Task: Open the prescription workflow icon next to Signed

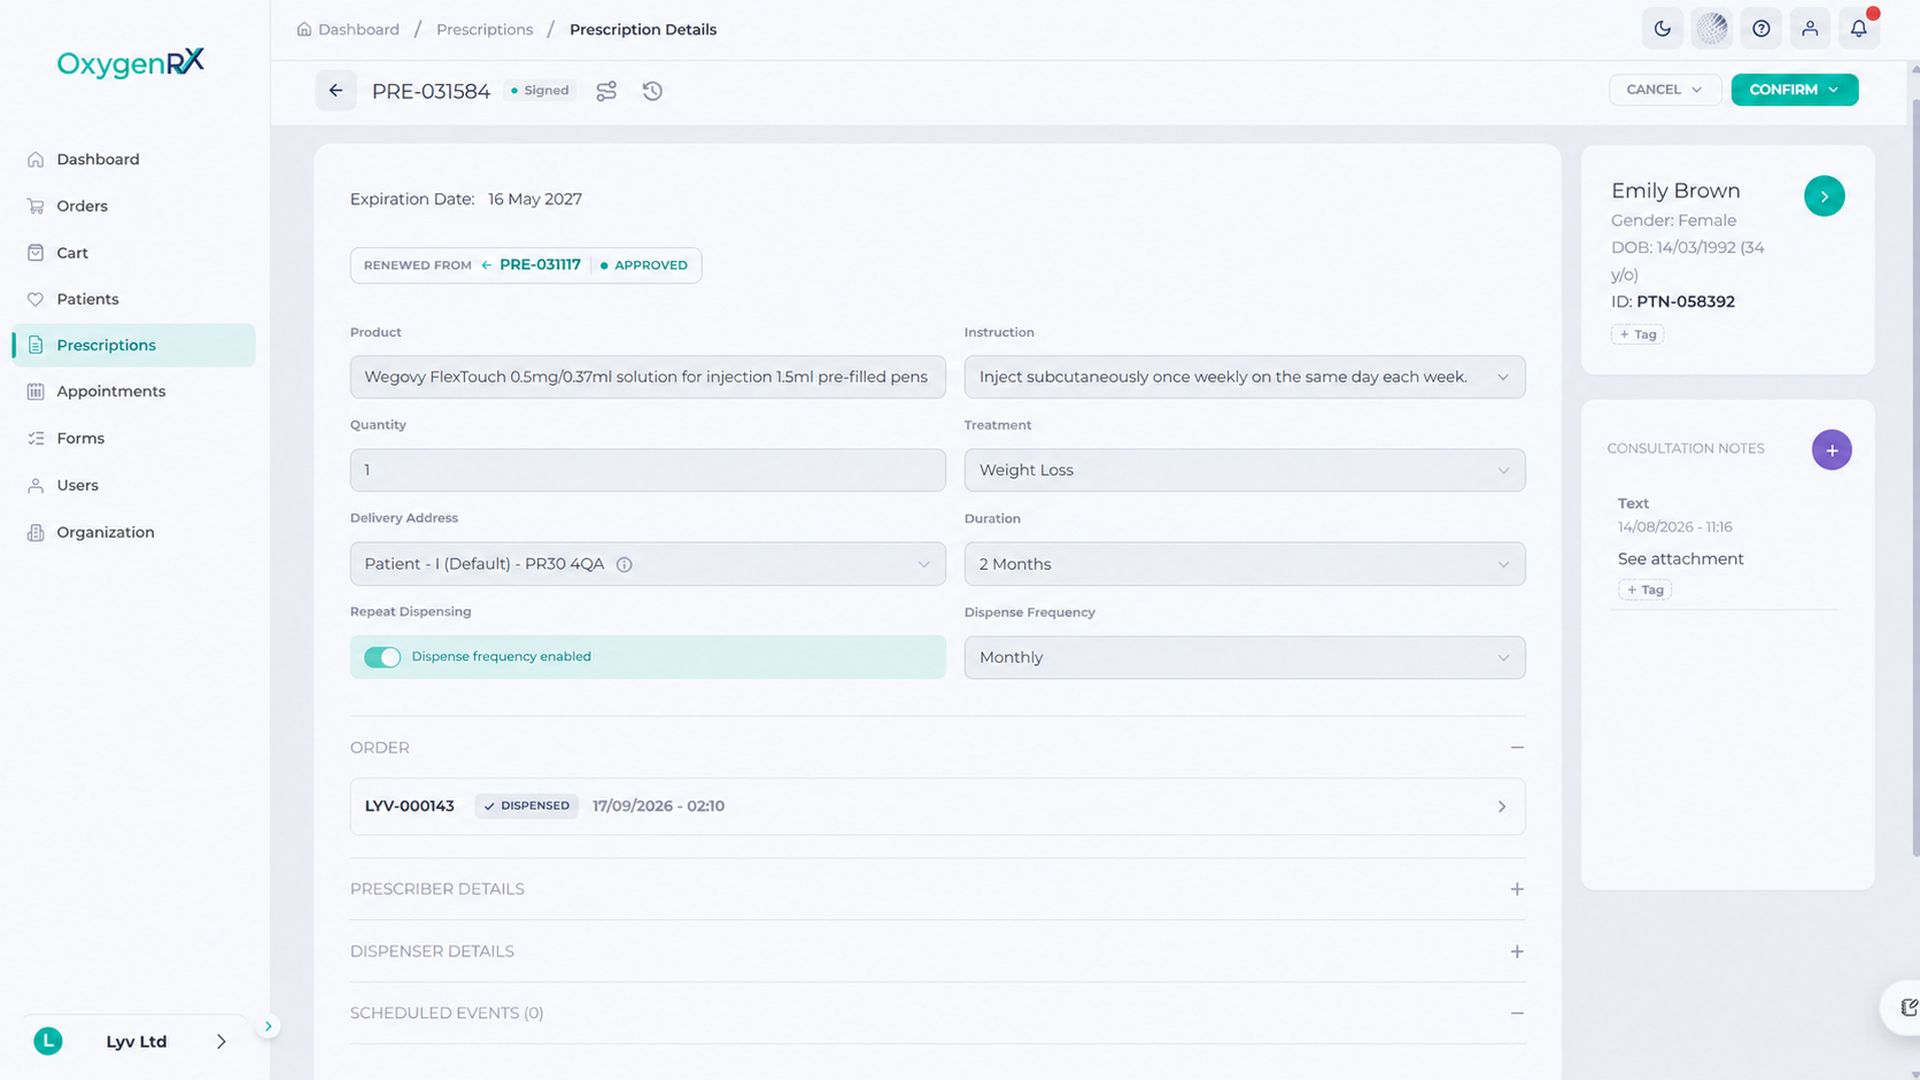Action: [x=606, y=91]
